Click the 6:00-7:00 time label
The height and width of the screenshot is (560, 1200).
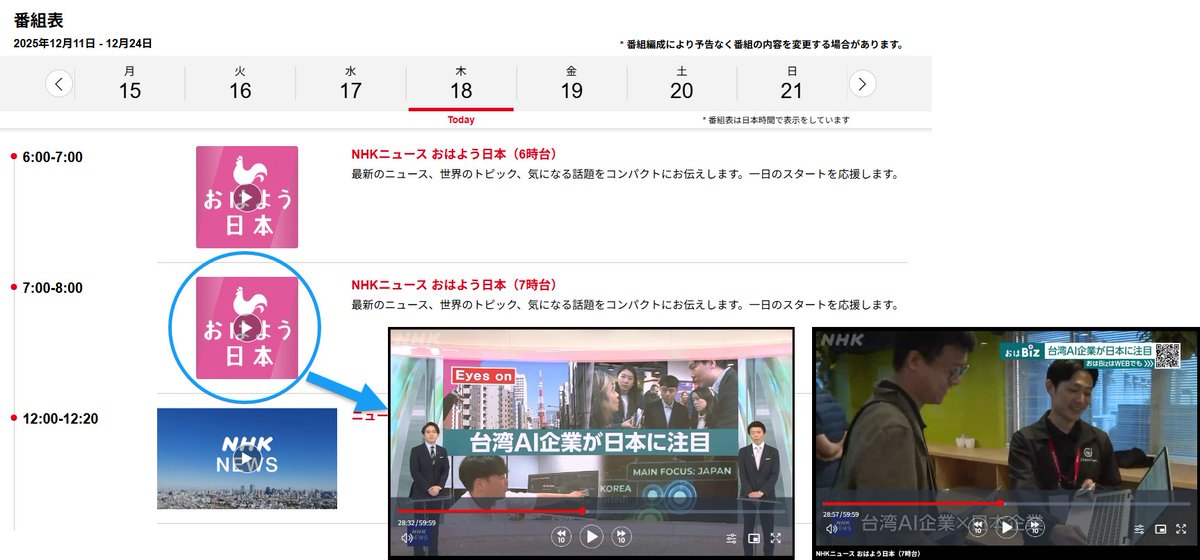tap(52, 157)
